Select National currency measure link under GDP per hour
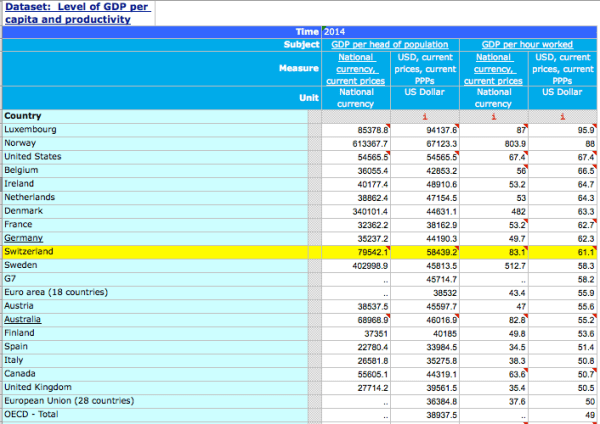Viewport: 600px width, 424px height. 494,68
